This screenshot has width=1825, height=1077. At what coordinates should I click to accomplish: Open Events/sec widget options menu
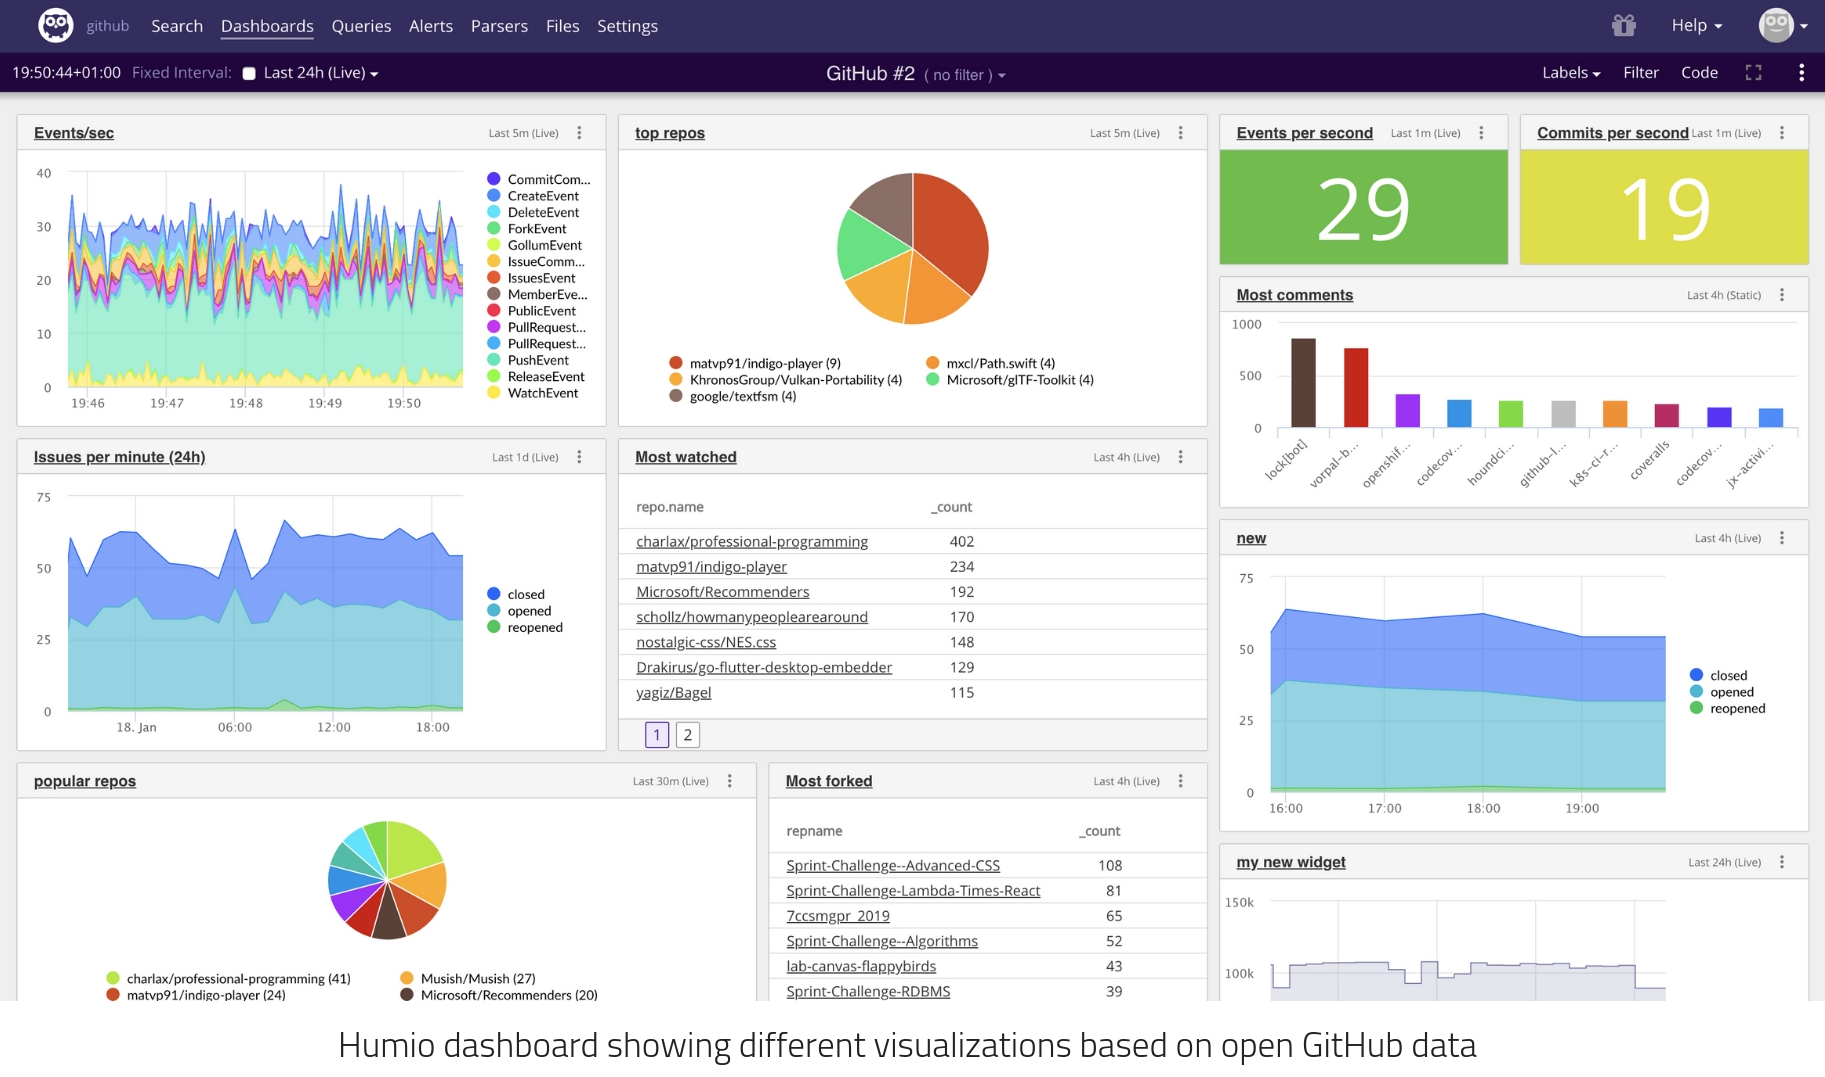[579, 133]
